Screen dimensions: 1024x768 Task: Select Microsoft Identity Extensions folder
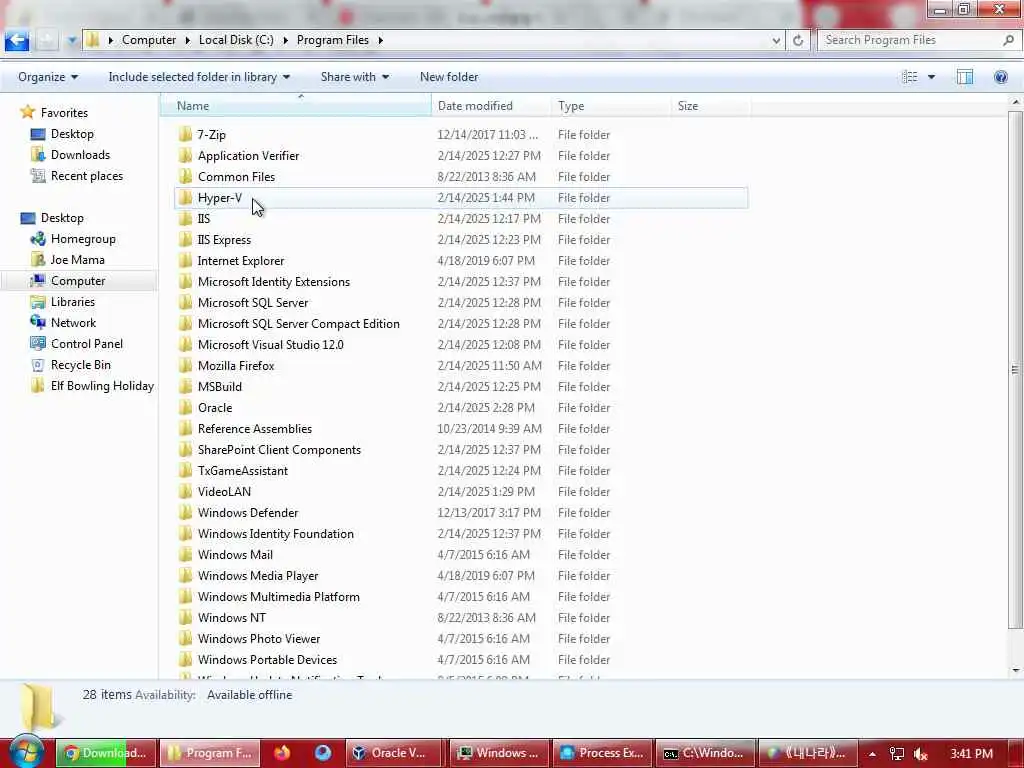[461, 281]
